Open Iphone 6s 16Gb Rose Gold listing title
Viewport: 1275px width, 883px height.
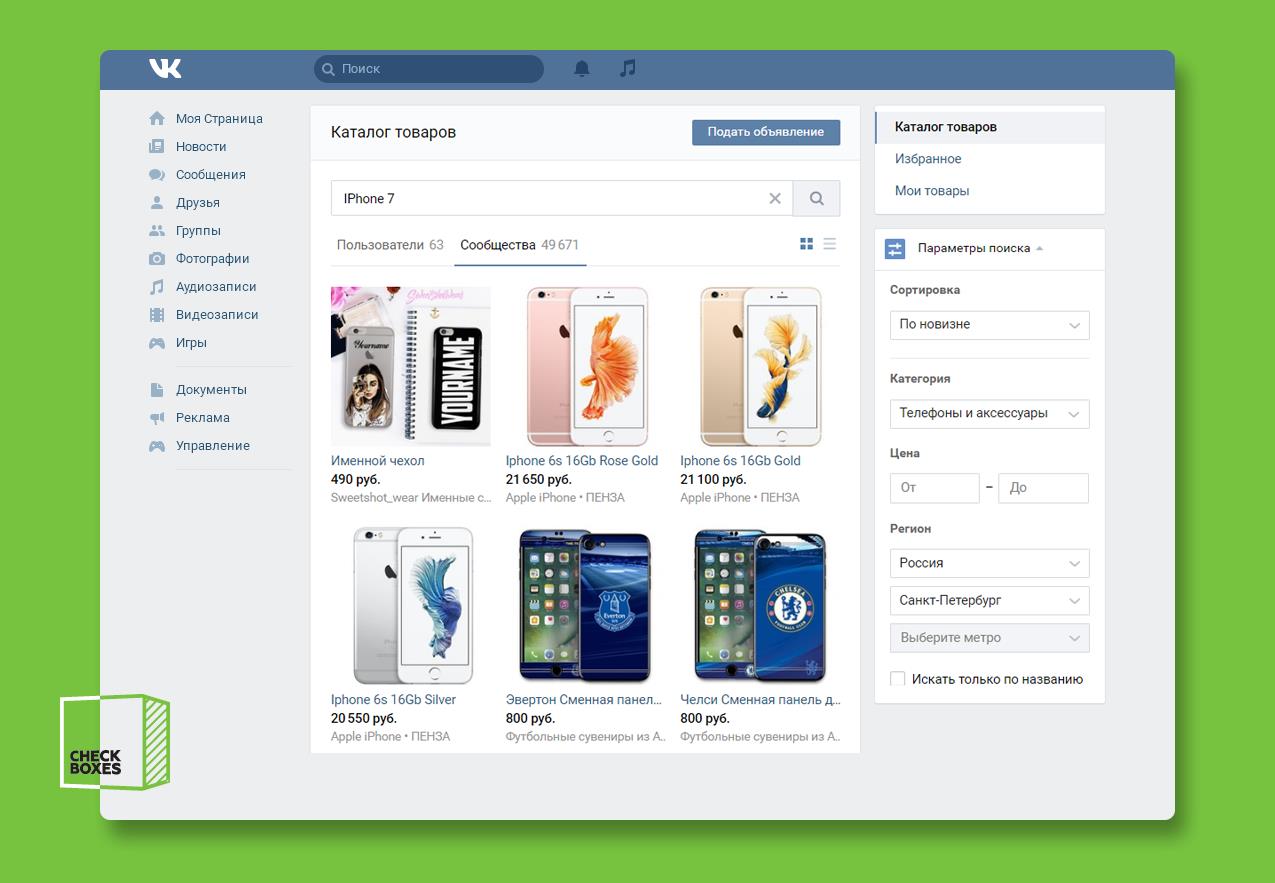582,460
